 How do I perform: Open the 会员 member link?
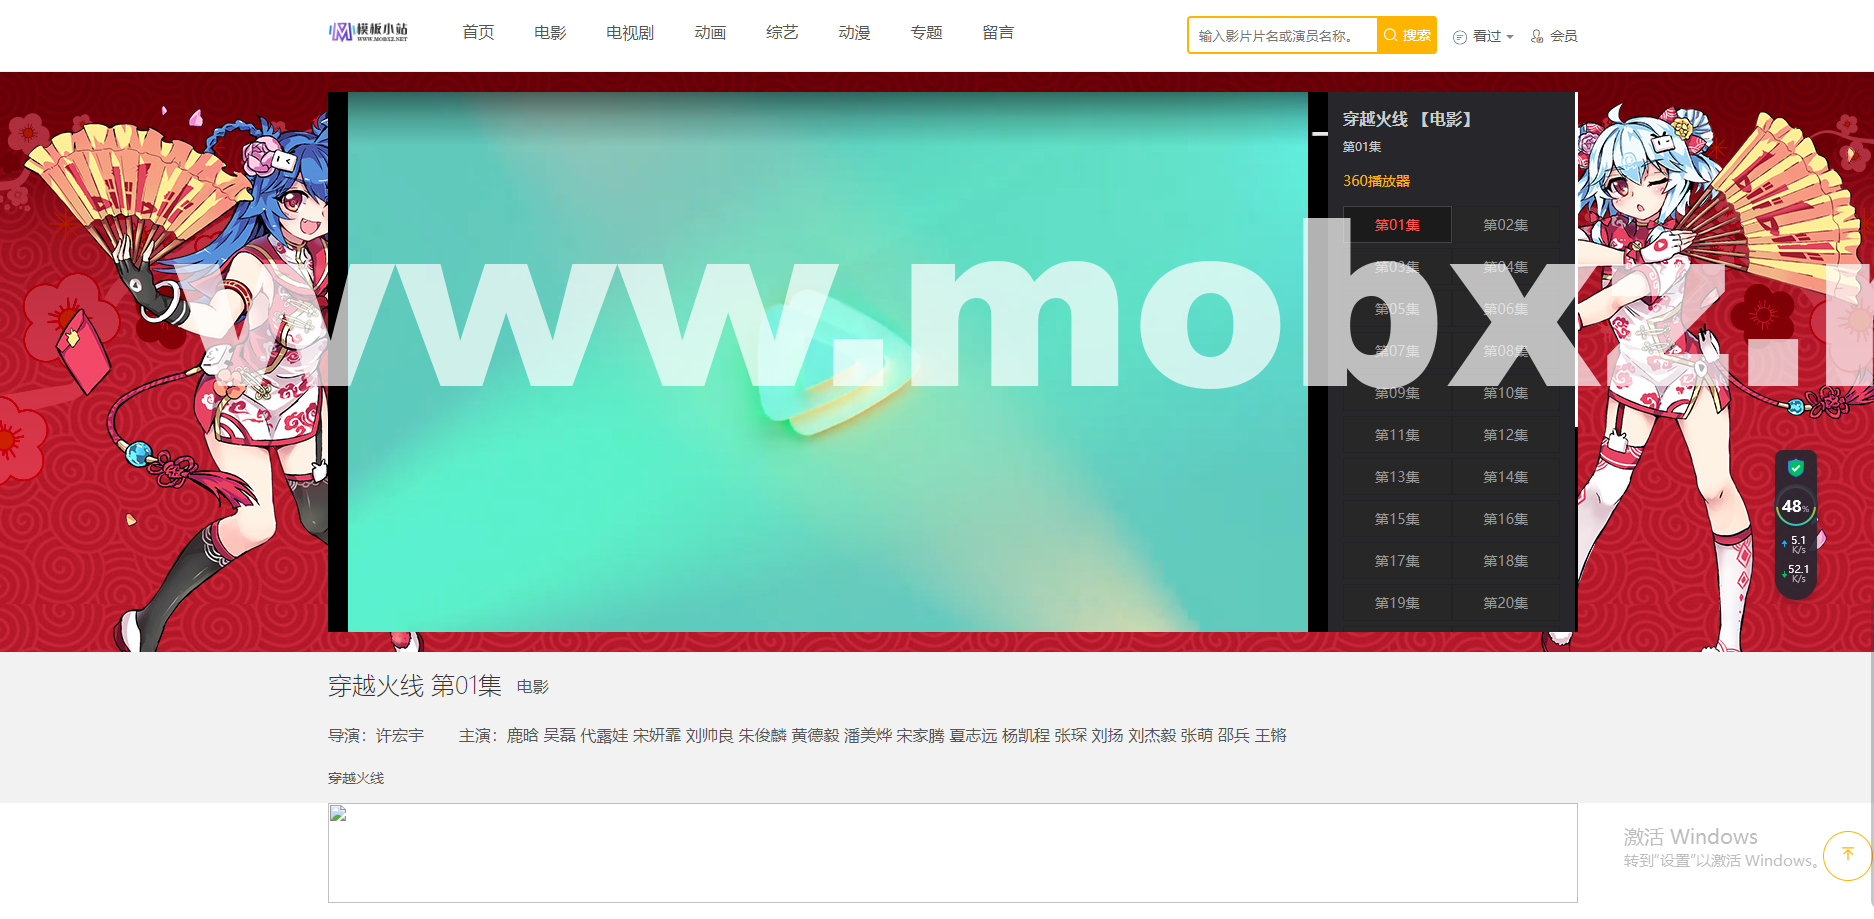click(1563, 36)
